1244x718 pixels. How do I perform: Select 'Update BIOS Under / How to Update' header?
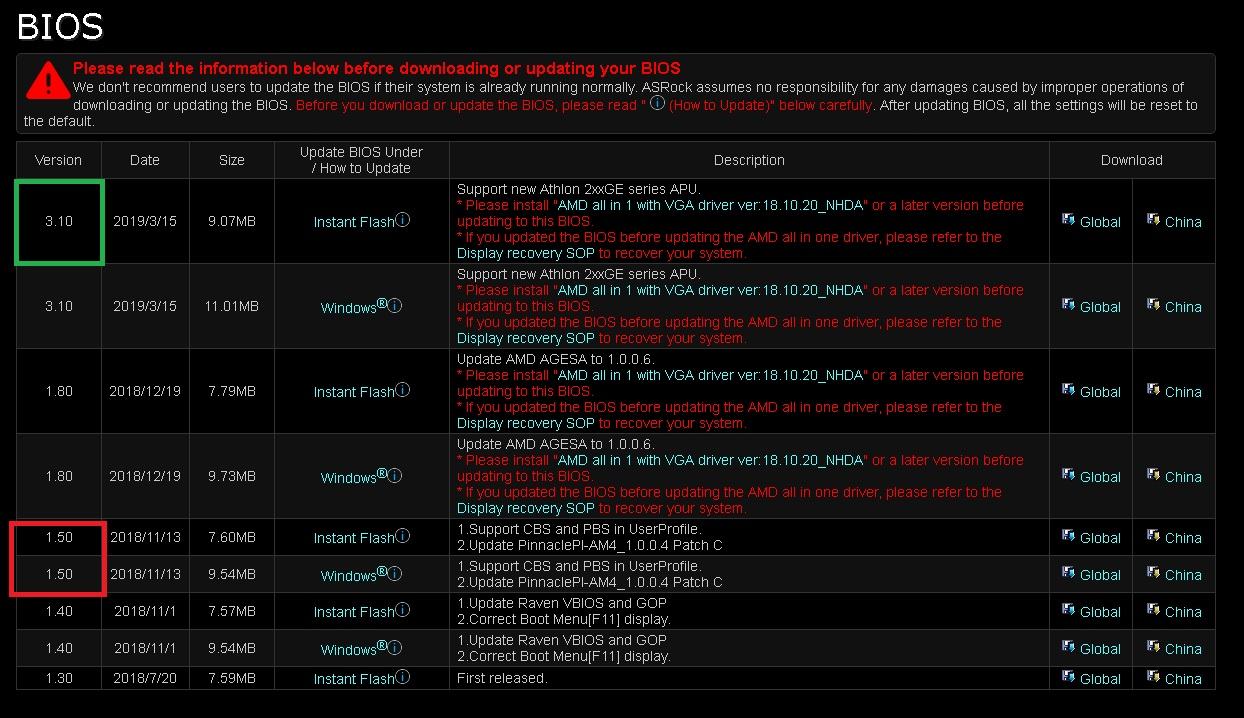point(362,160)
